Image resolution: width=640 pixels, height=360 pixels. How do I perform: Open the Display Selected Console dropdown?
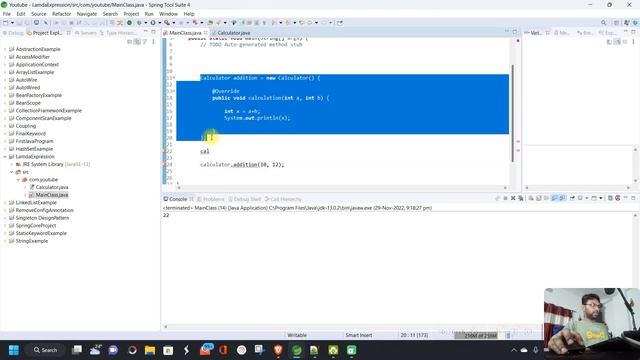[x=587, y=198]
